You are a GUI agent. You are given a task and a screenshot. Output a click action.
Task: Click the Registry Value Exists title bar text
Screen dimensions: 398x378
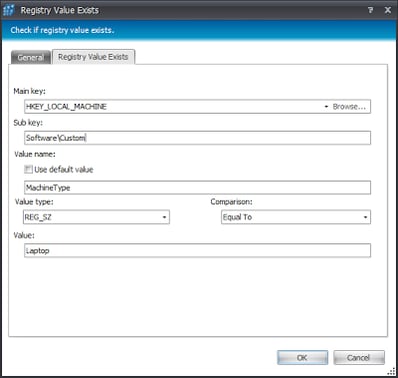click(x=60, y=10)
